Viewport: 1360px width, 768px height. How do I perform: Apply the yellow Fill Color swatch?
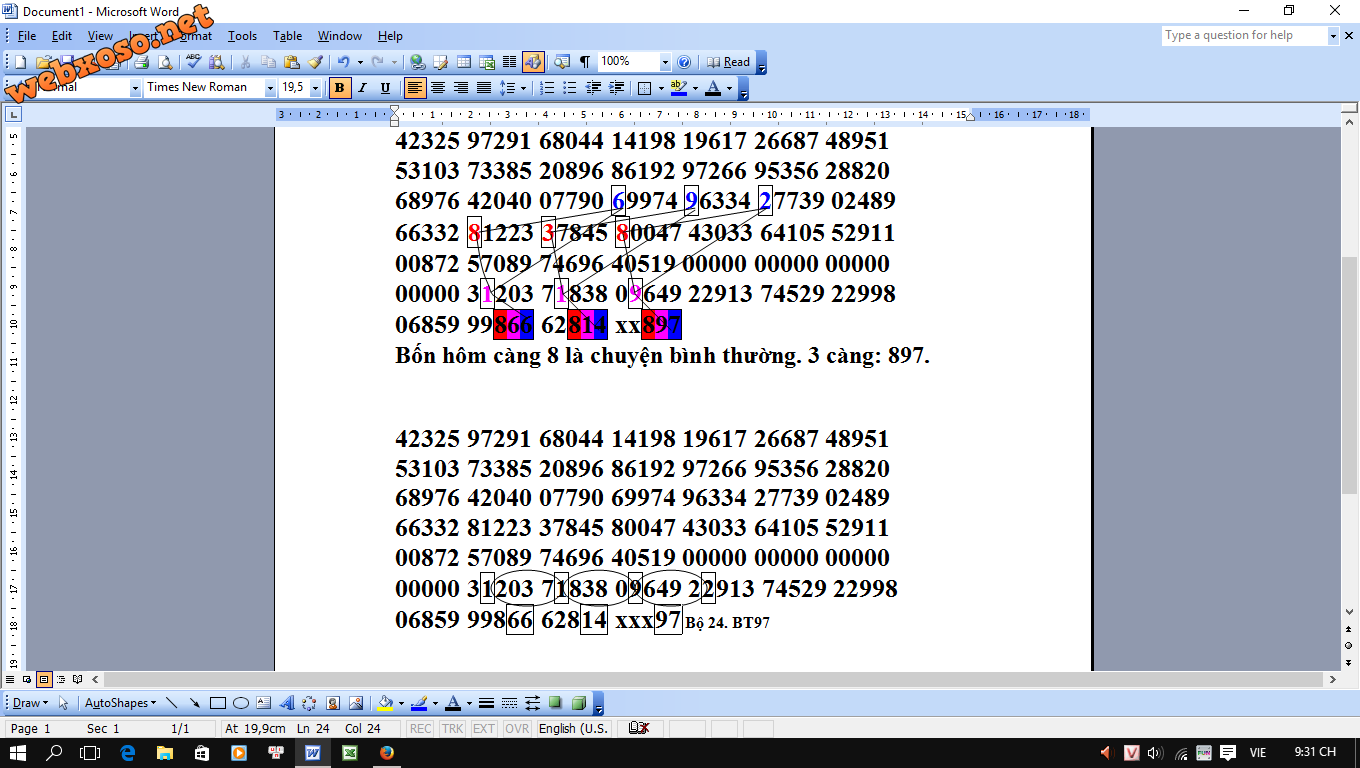click(x=385, y=703)
